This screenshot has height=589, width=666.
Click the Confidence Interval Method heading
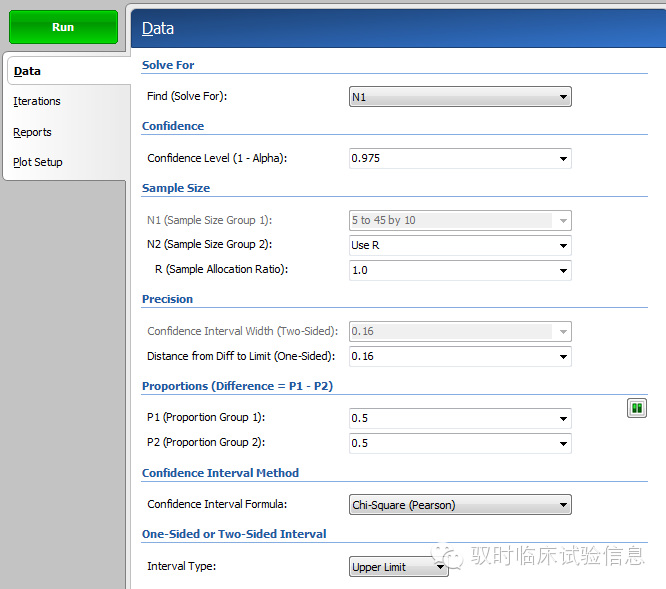tap(220, 473)
